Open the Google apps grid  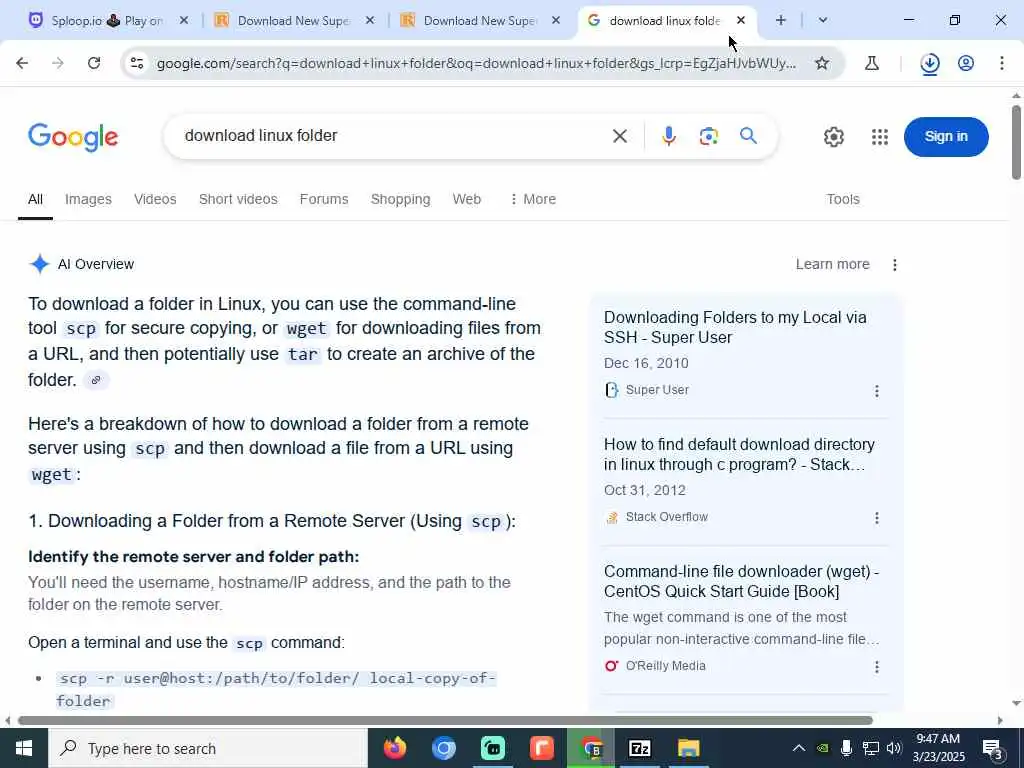880,136
